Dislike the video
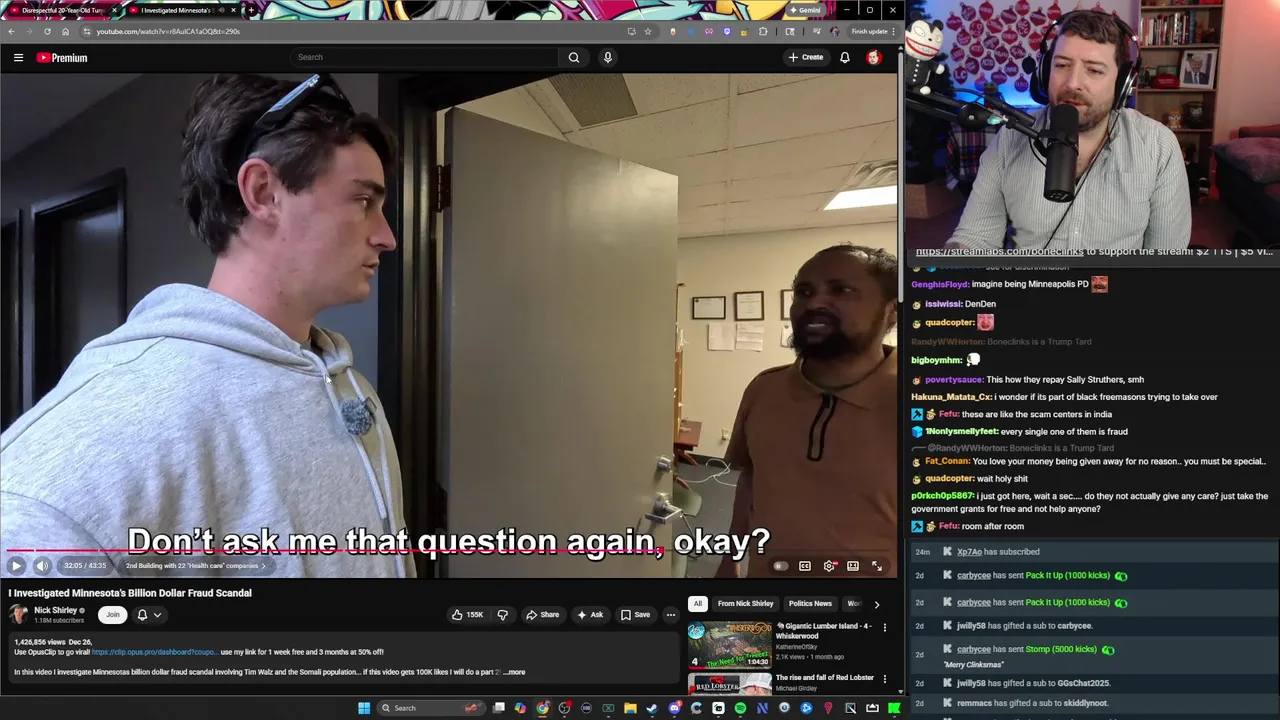This screenshot has width=1280, height=720. [x=503, y=615]
